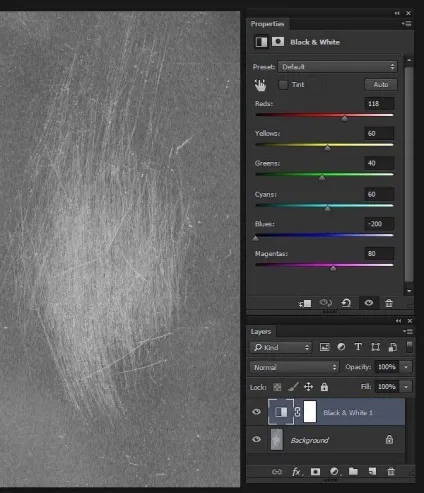Clip adjustment to layer below icon
This screenshot has width=424, height=493.
(x=305, y=303)
